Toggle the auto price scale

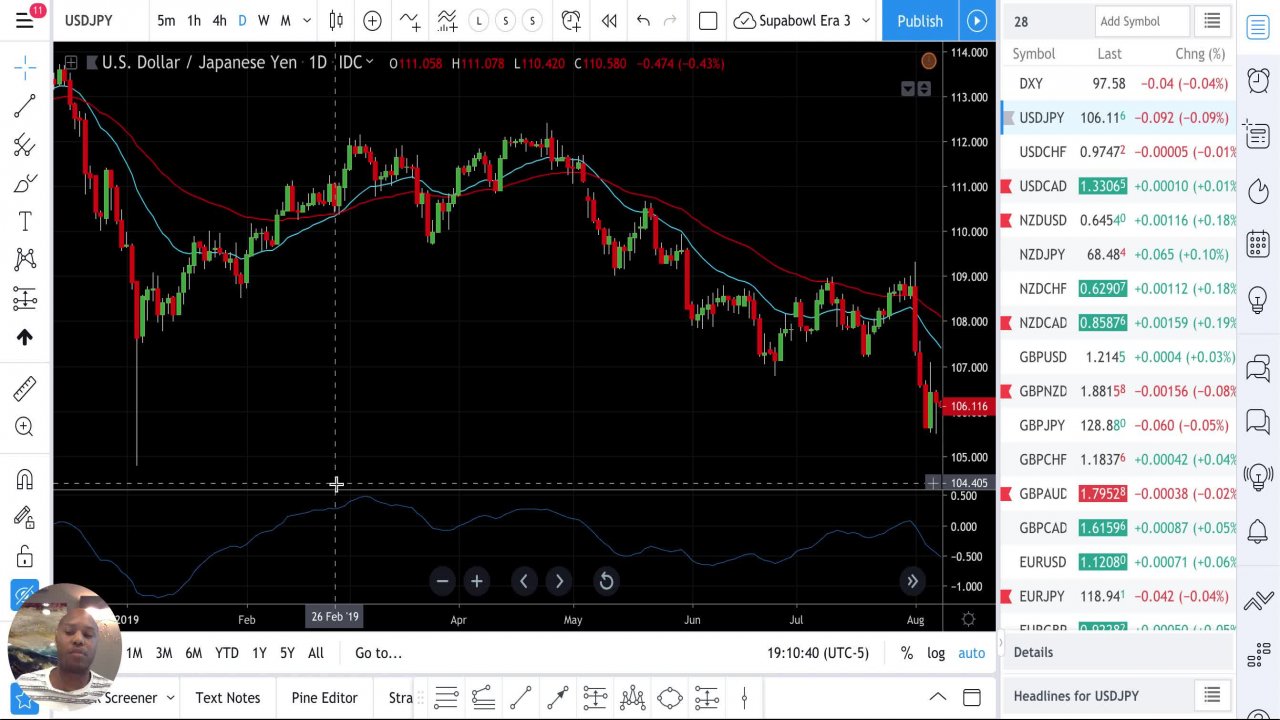tap(971, 653)
